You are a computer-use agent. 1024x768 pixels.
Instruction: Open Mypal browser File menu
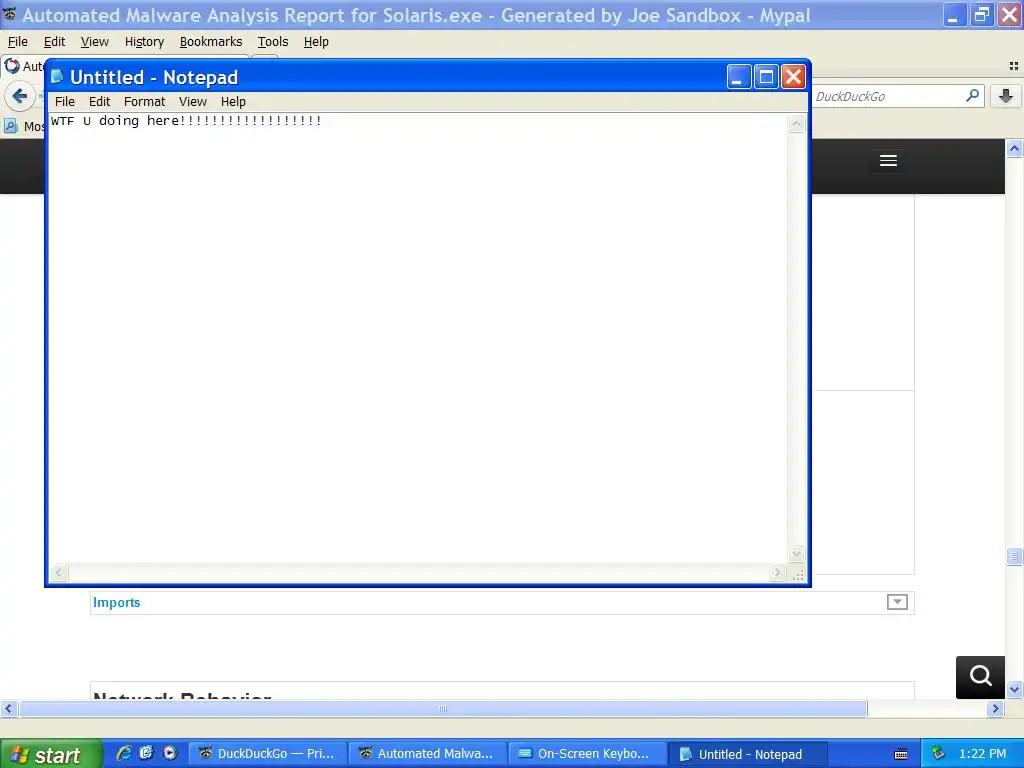(18, 42)
